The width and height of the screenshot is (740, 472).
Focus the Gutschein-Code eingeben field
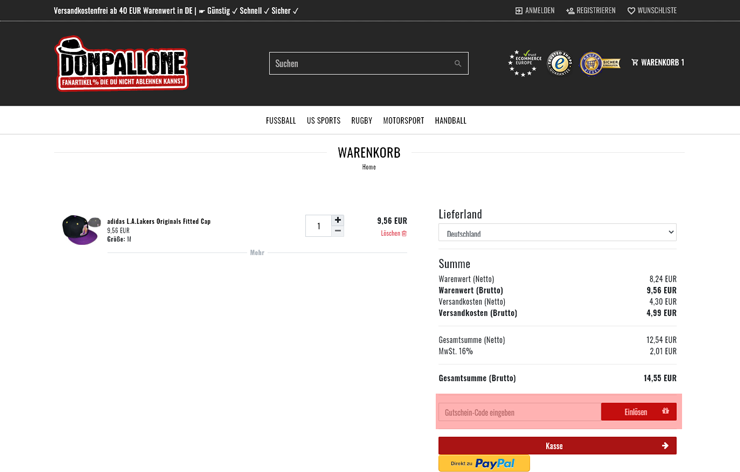[520, 412]
